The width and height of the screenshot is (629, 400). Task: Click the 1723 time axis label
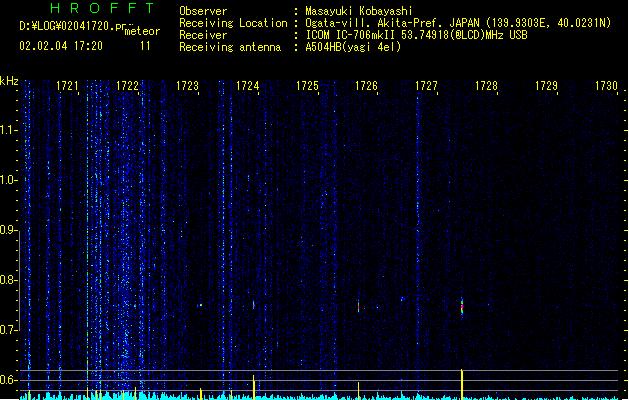(187, 86)
